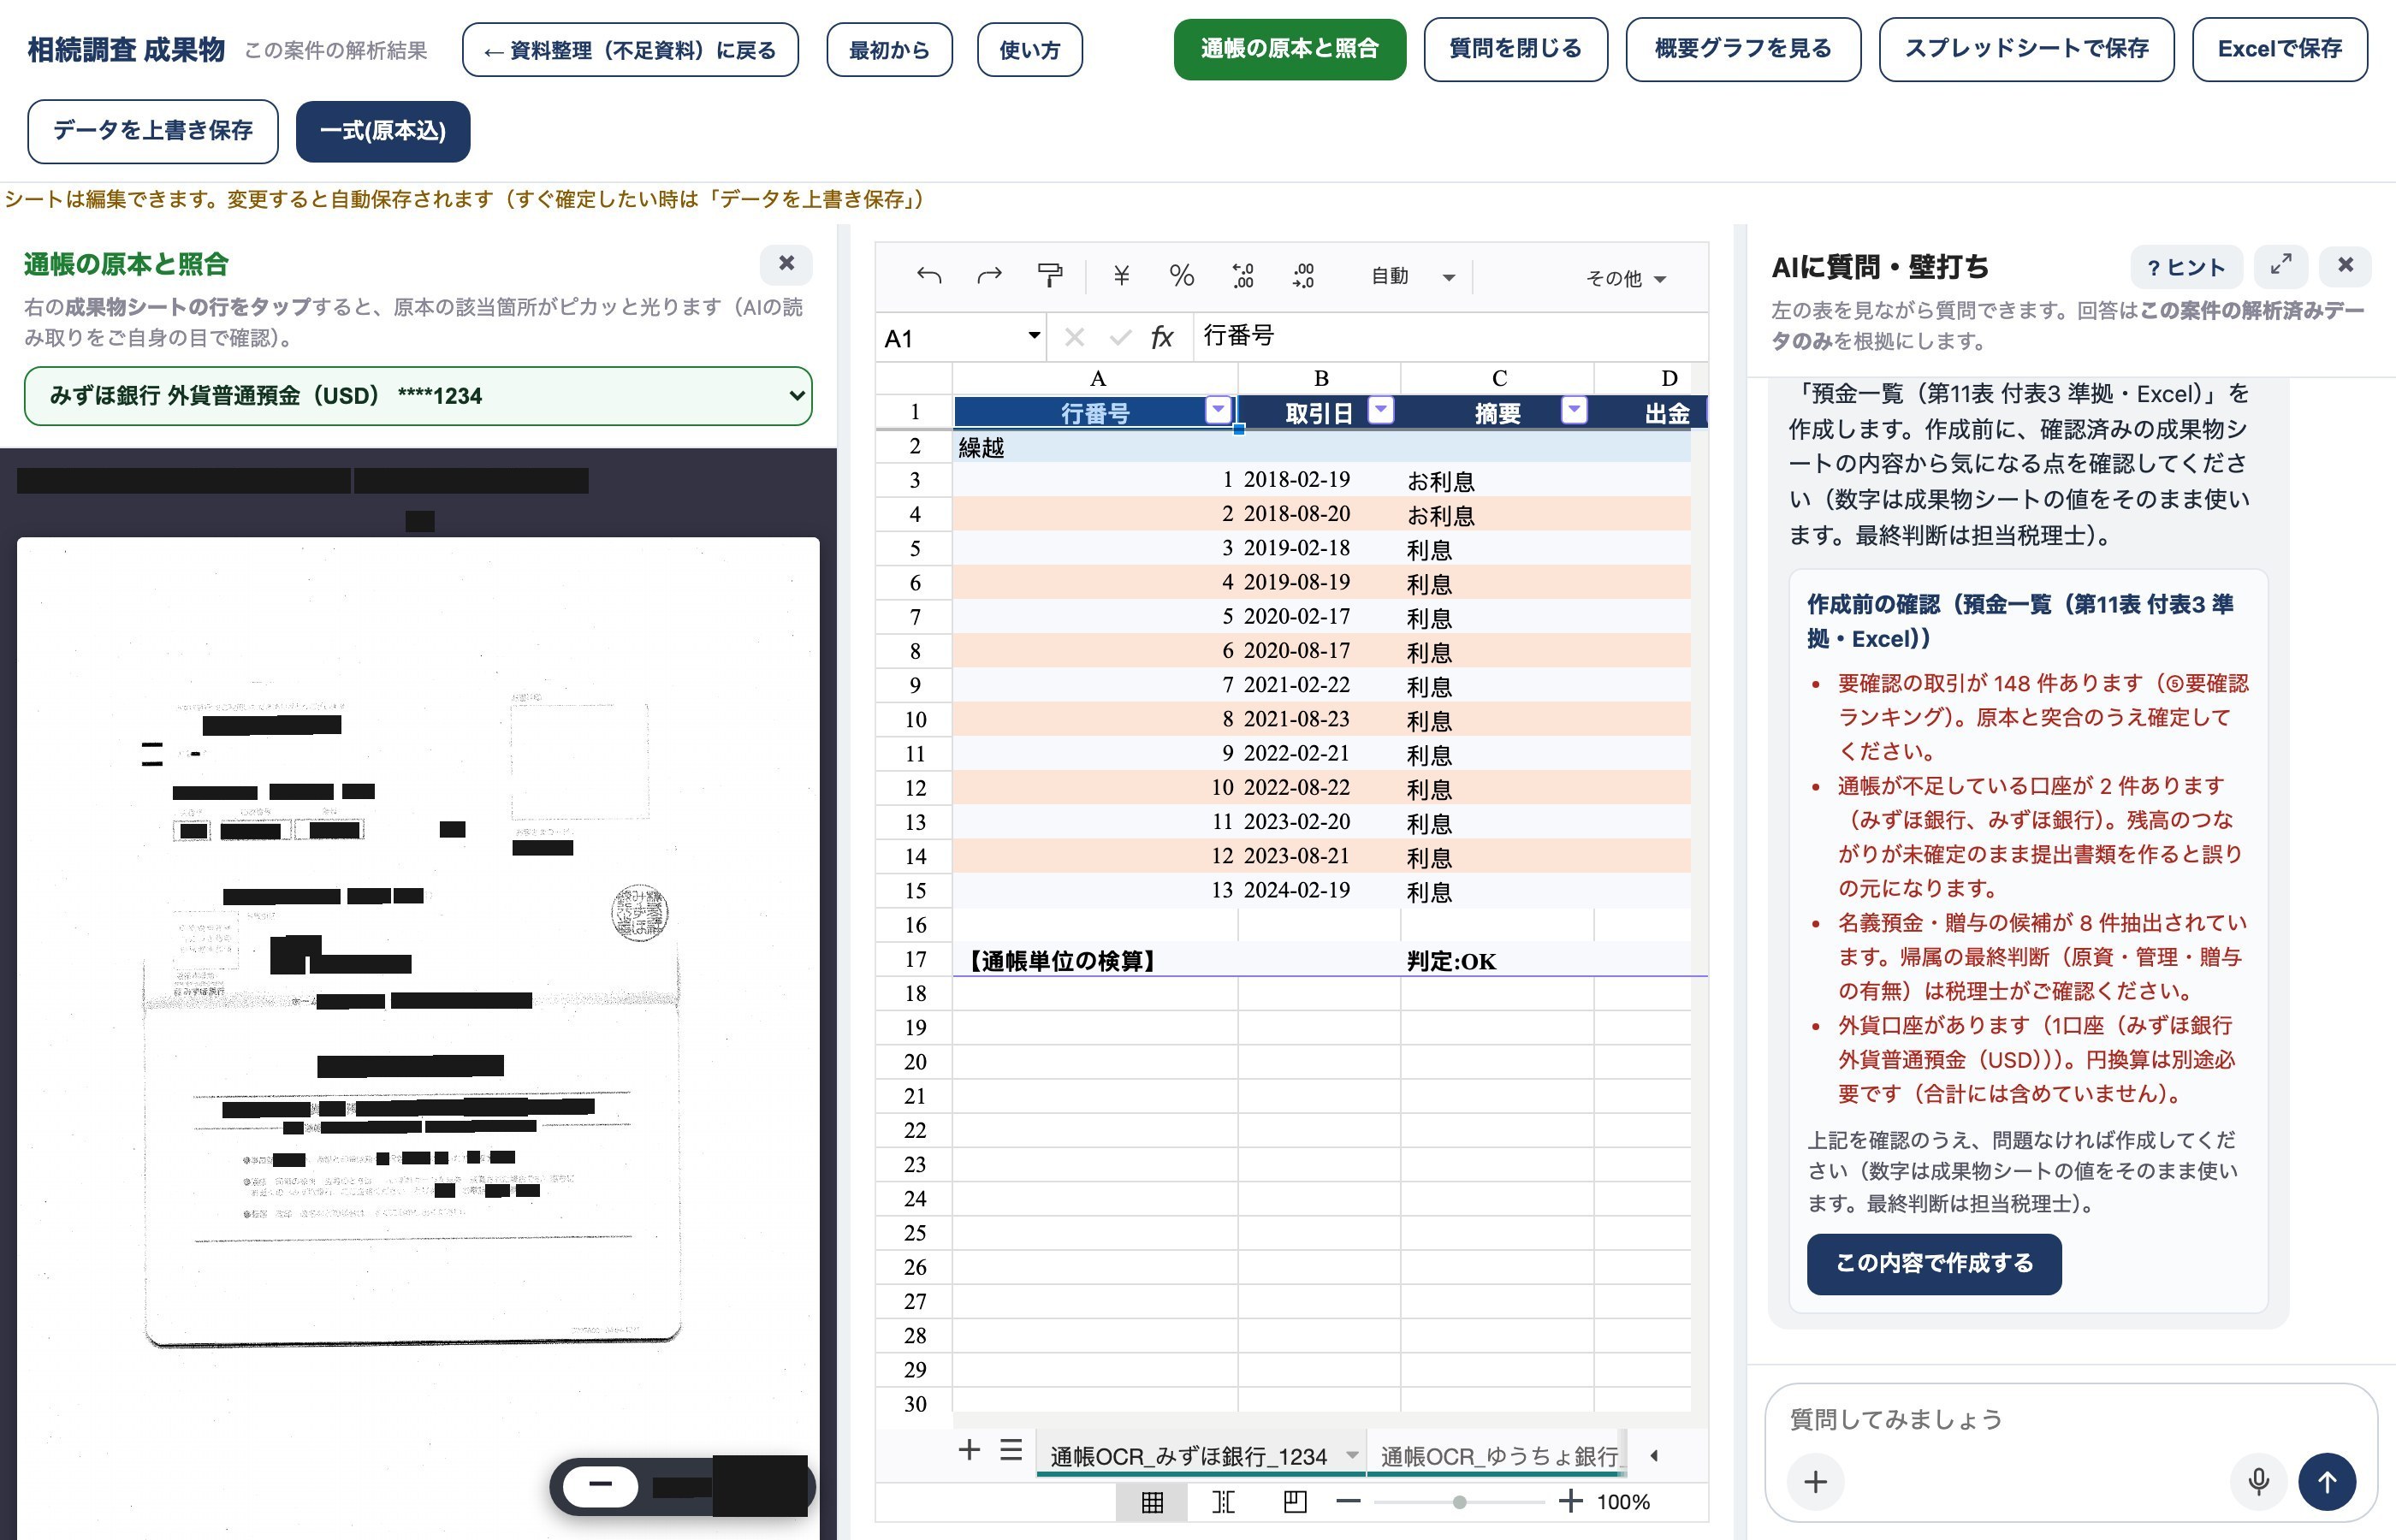The width and height of the screenshot is (2396, 1540).
Task: Export with Excelで保存
Action: click(2279, 49)
